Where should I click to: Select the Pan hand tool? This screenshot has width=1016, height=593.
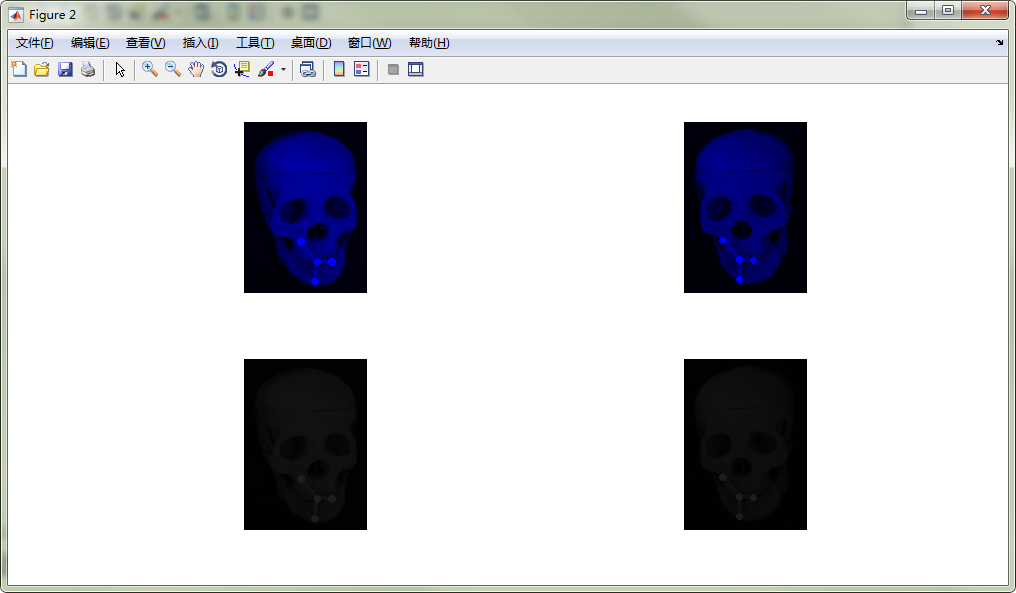(x=196, y=69)
